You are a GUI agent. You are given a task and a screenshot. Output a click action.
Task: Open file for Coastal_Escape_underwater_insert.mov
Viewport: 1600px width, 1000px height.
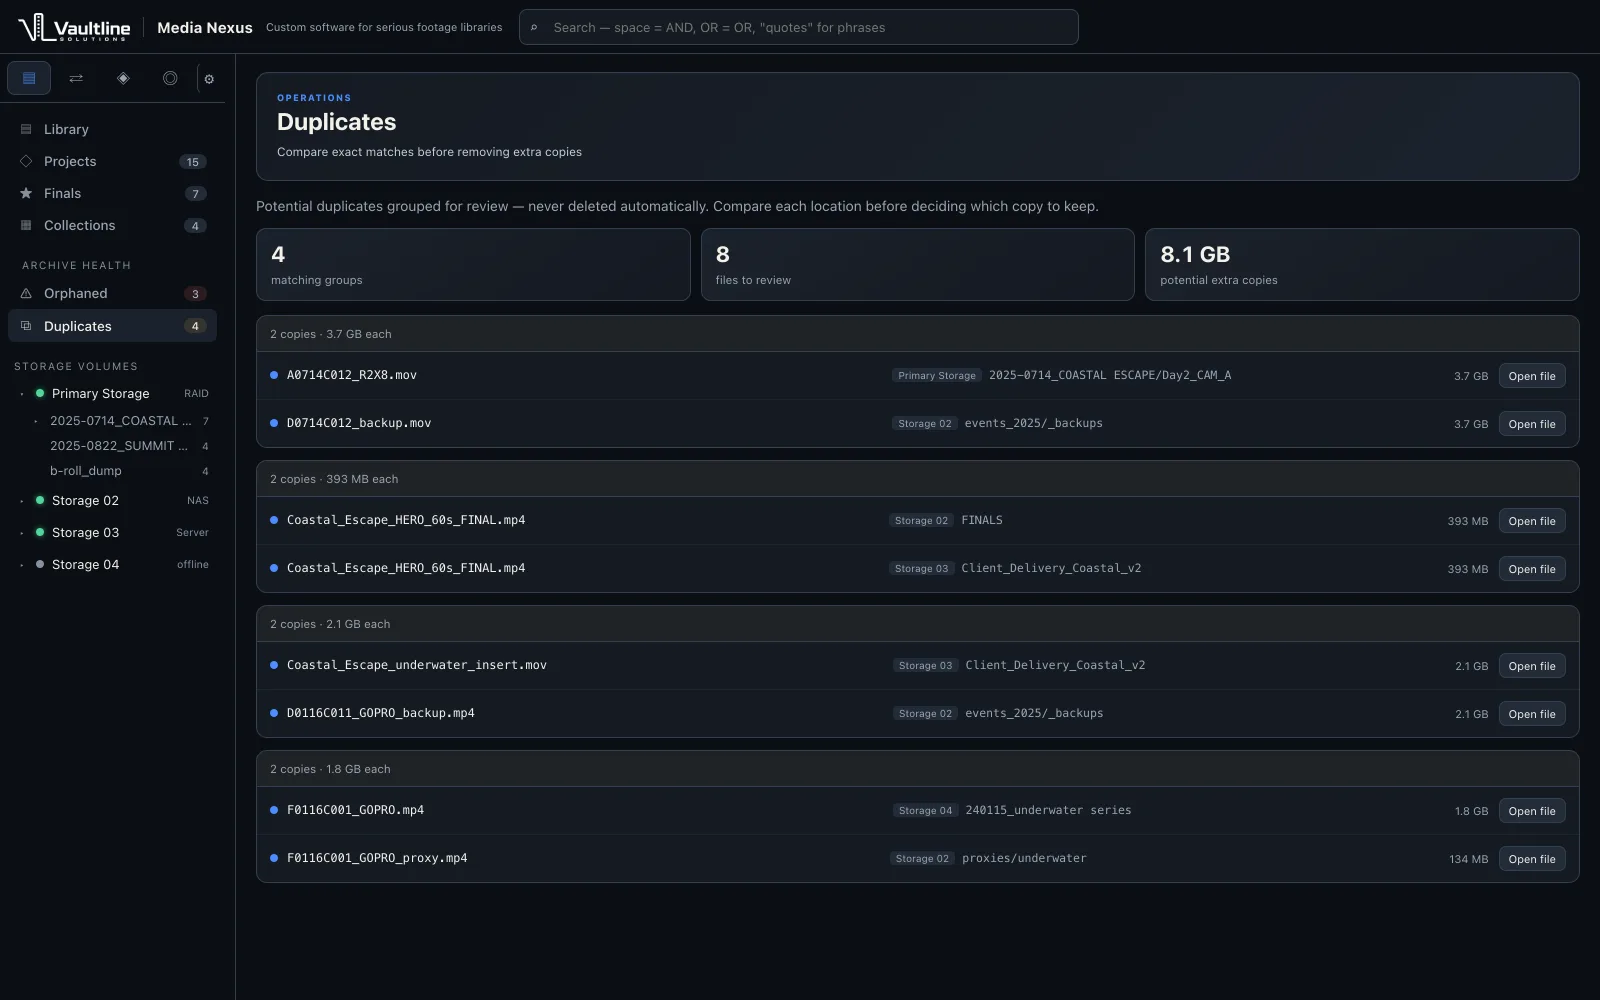point(1532,666)
